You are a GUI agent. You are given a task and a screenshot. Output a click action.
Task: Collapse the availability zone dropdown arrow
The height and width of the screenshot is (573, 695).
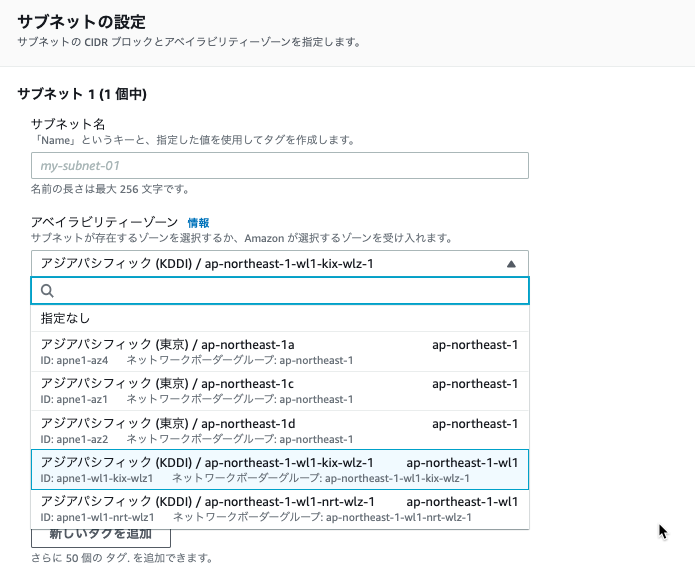point(511,264)
